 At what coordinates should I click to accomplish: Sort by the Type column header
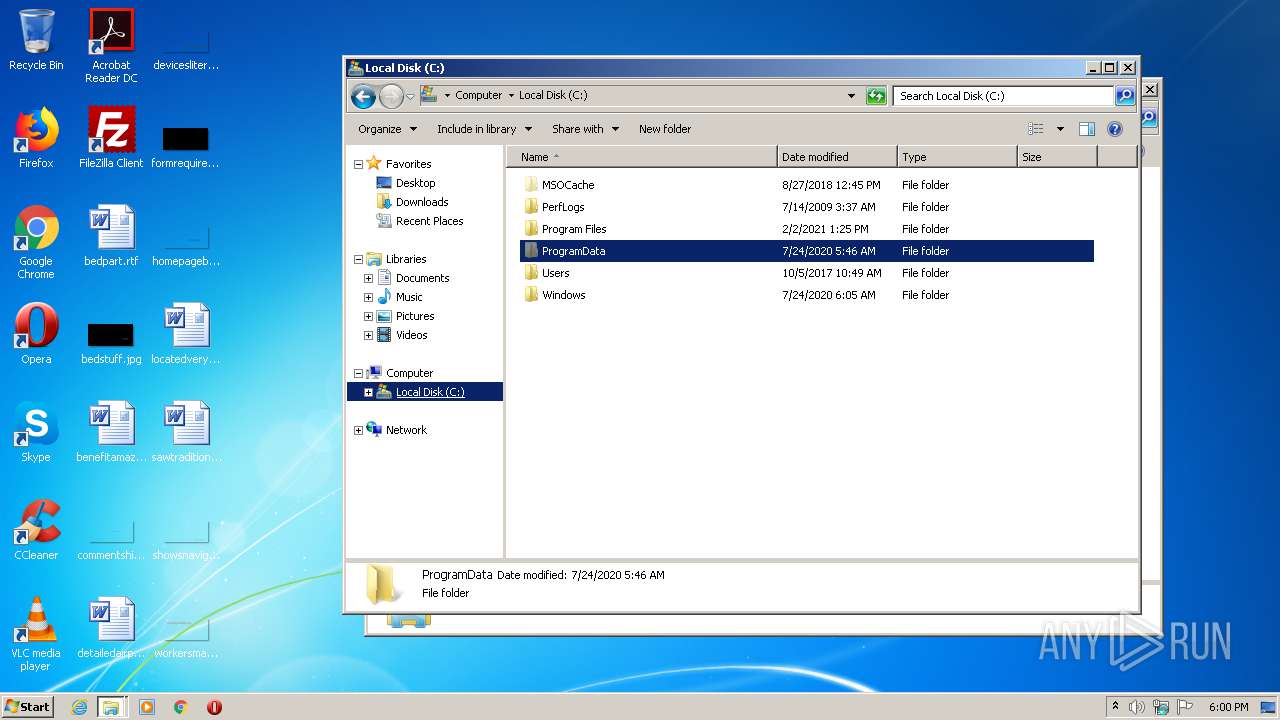click(957, 157)
